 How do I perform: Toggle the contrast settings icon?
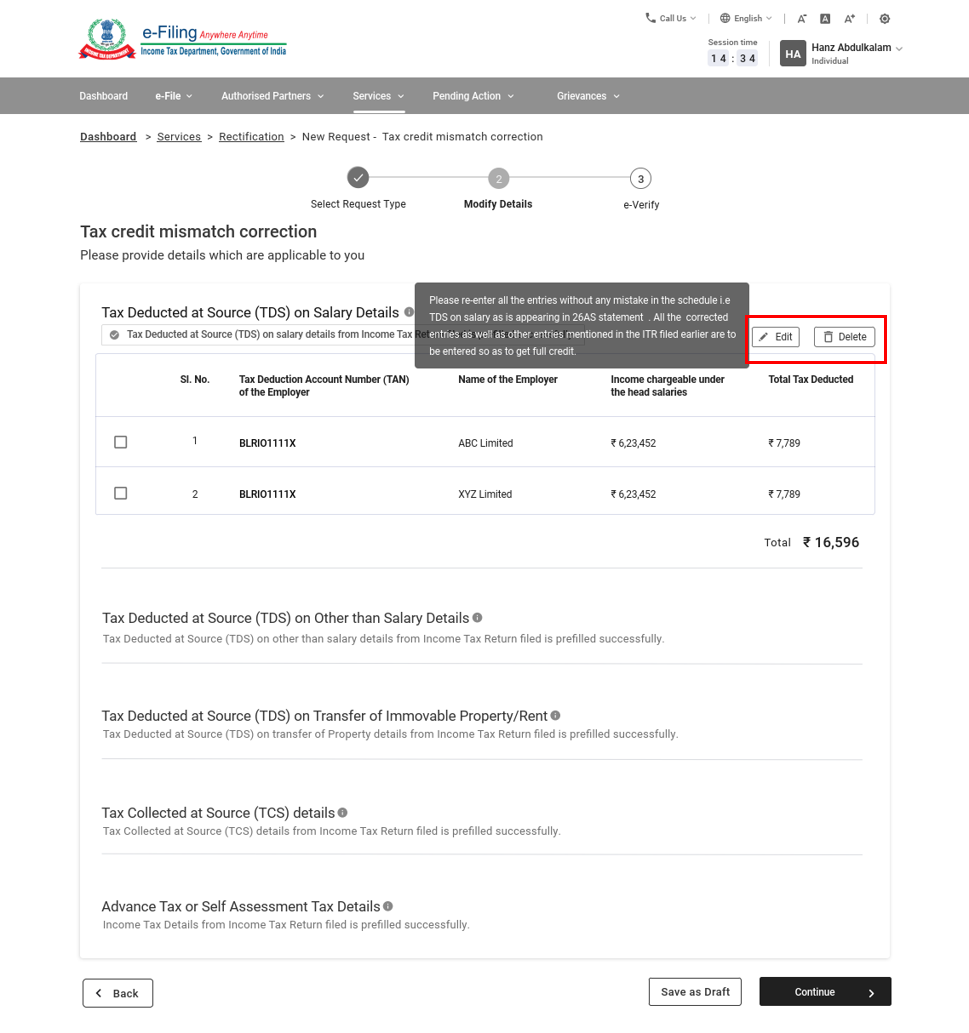click(884, 19)
